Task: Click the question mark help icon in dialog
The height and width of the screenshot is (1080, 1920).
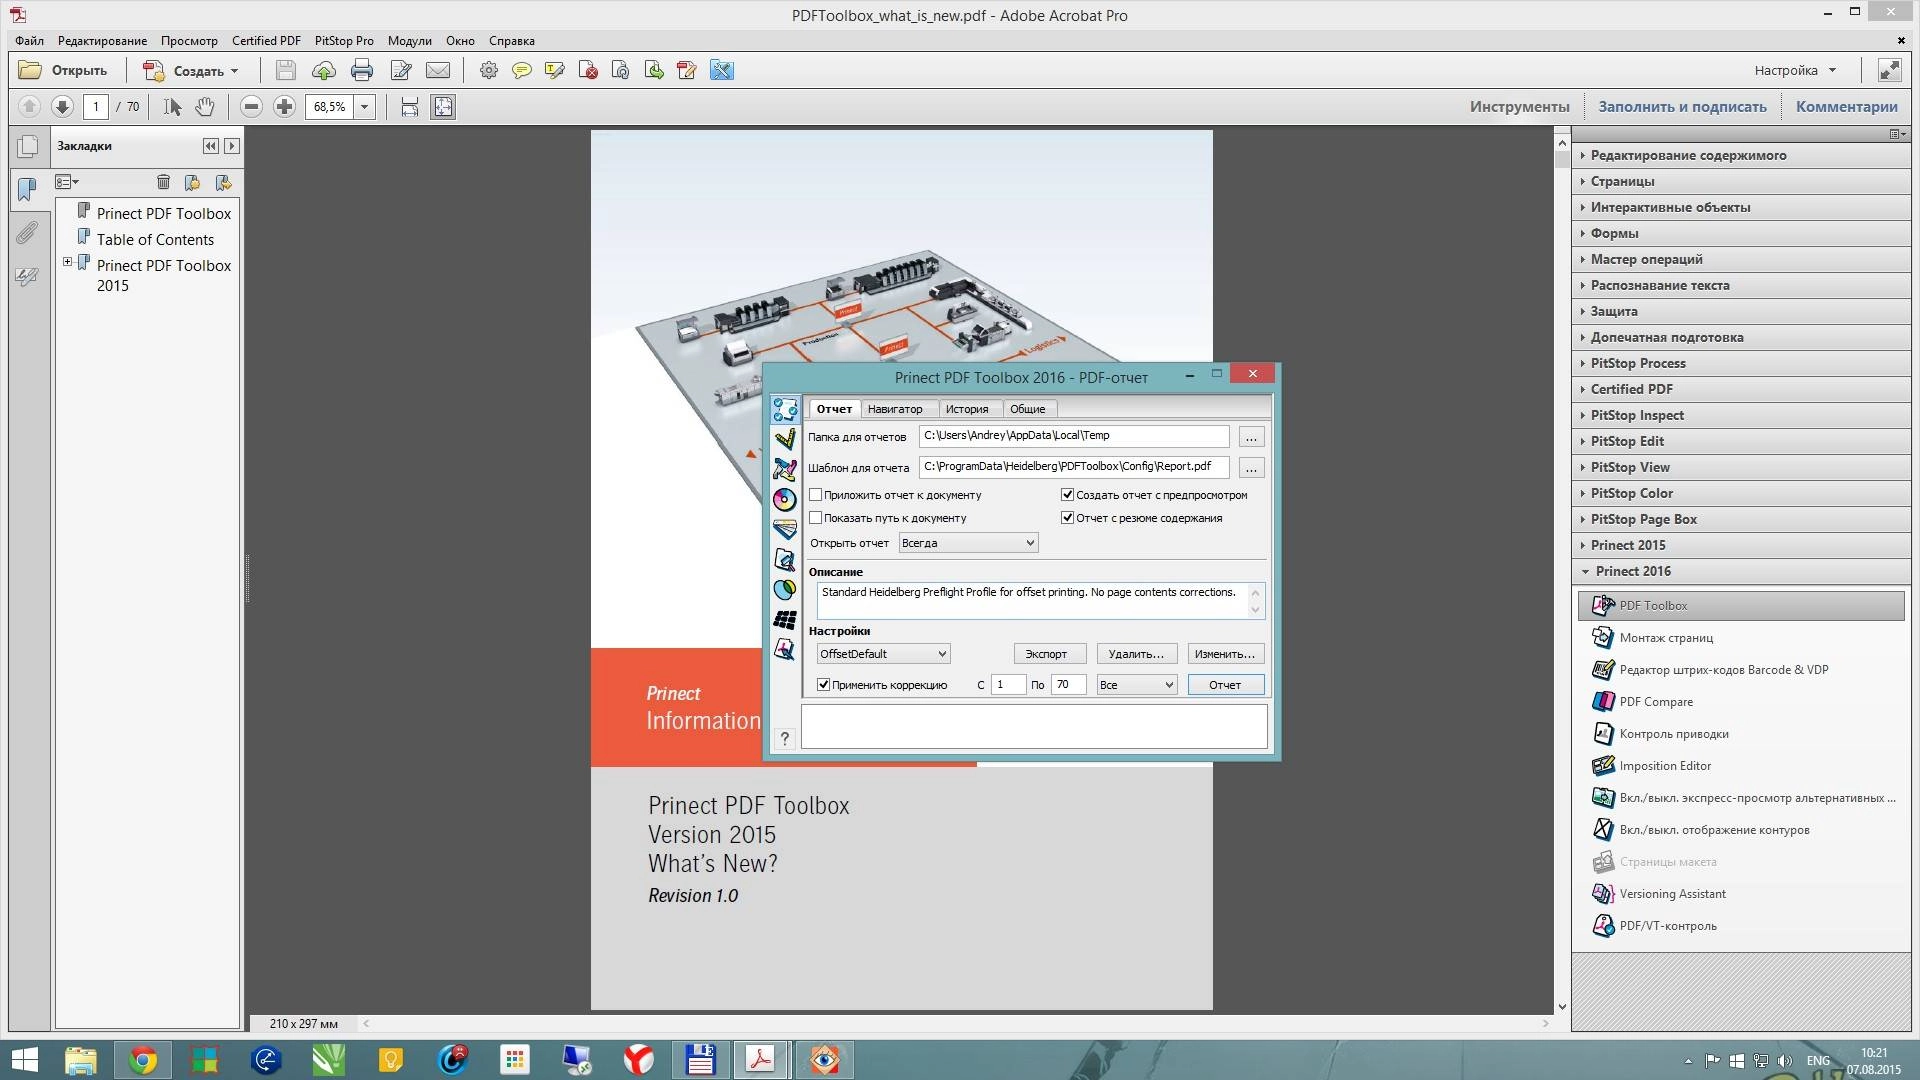Action: [x=785, y=738]
